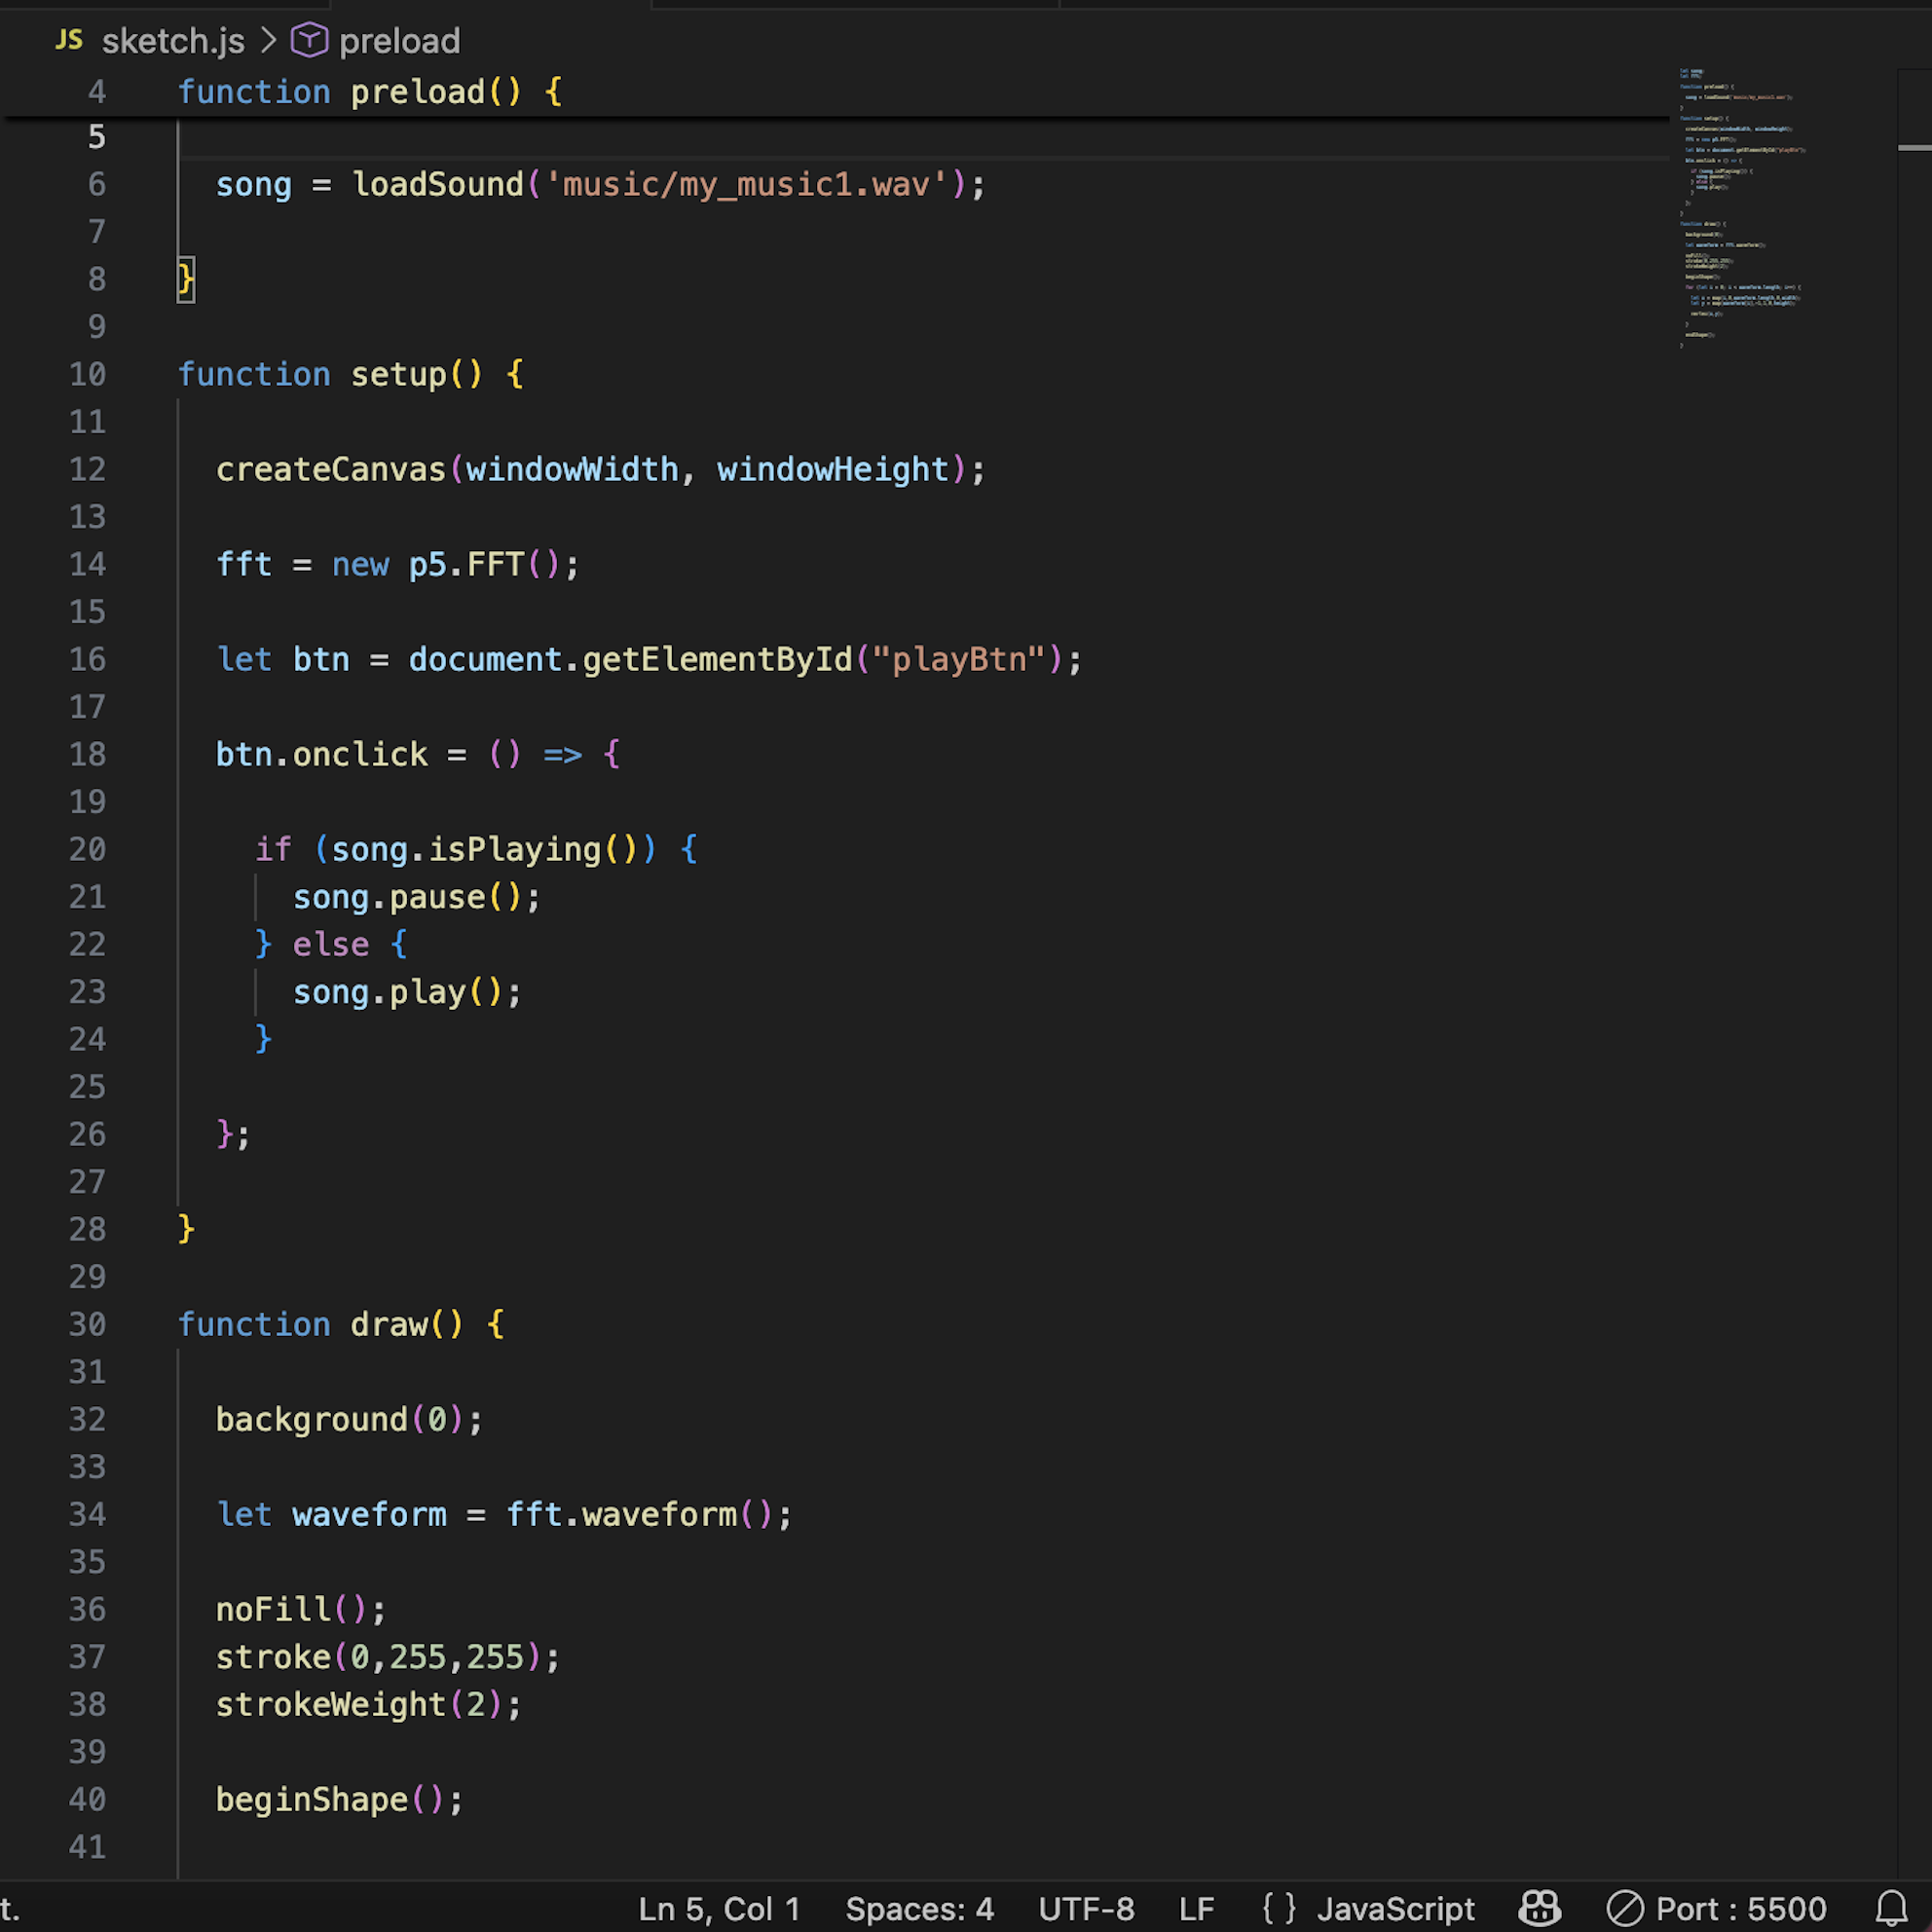Click on 'isPlaying' method call
1932x1932 pixels.
[x=515, y=849]
